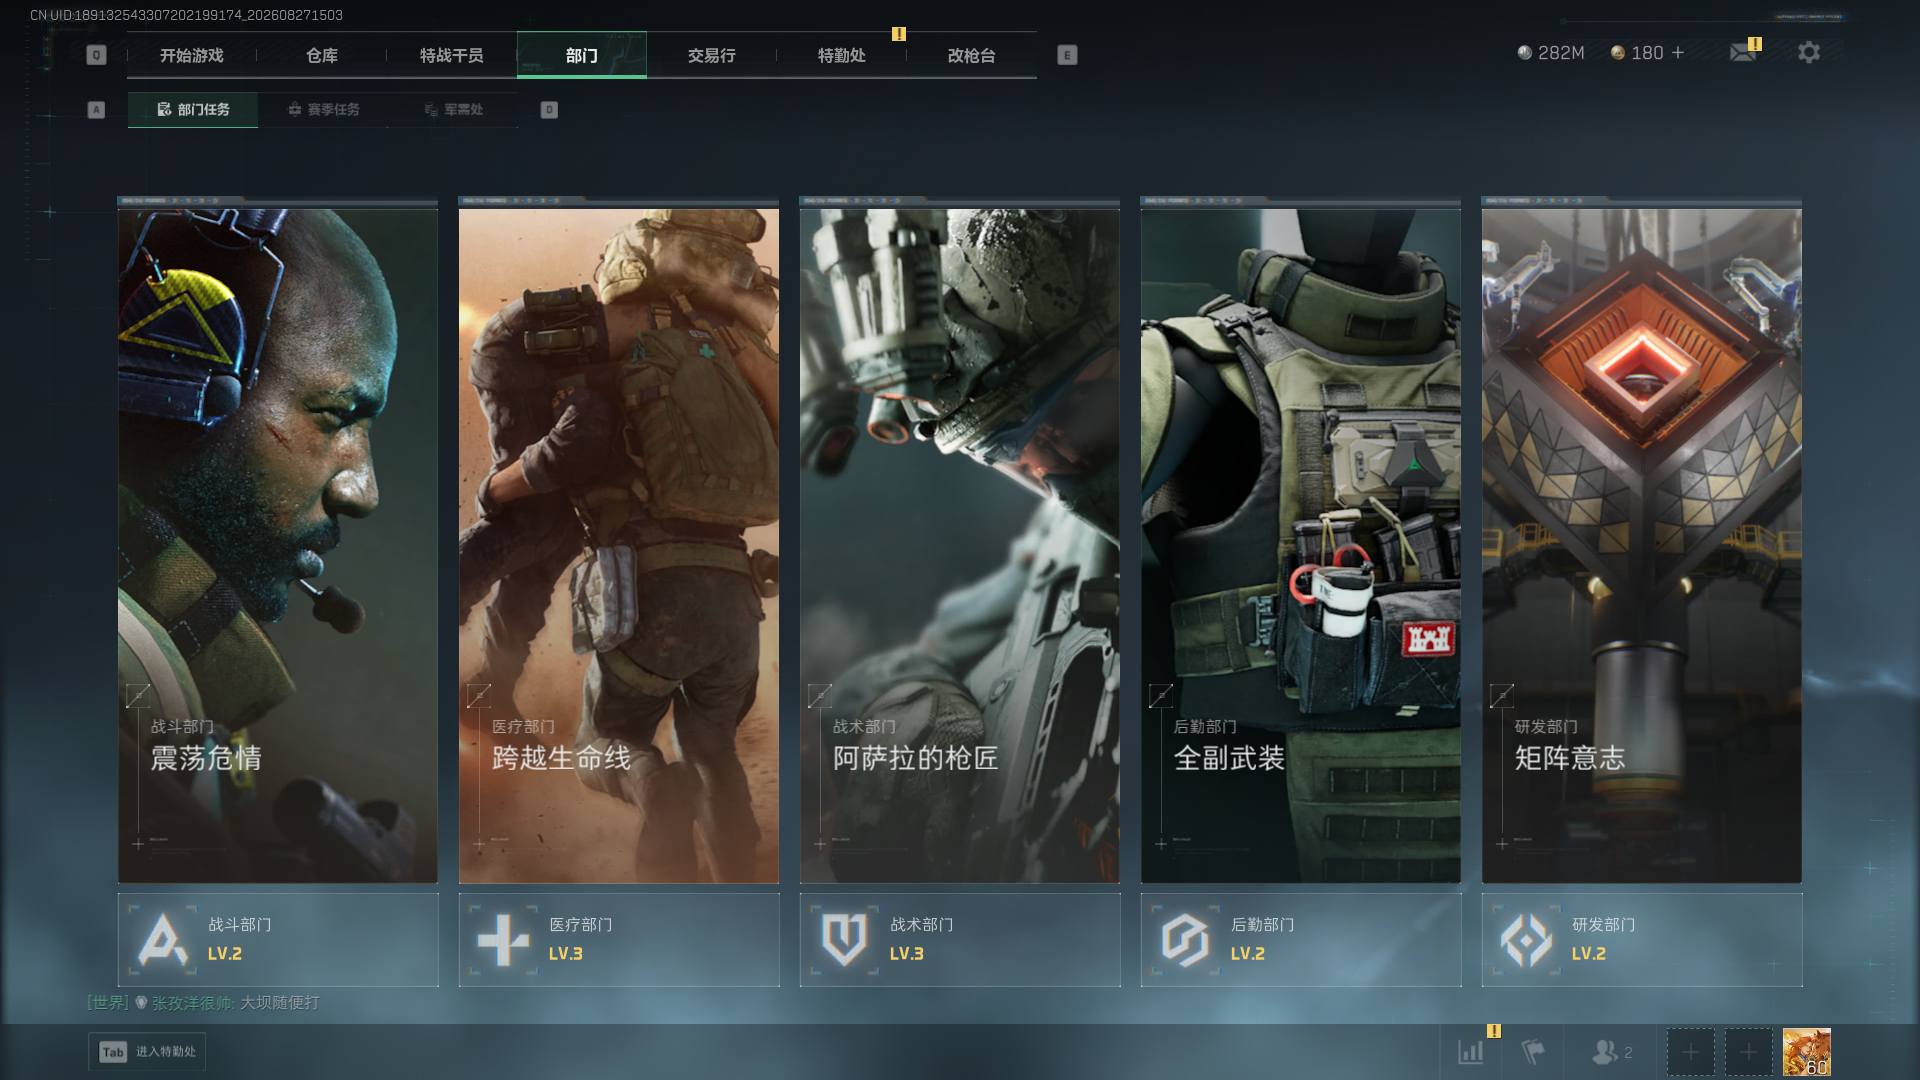
Task: Click the 研发部门 diamond emblem icon
Action: tap(1526, 940)
